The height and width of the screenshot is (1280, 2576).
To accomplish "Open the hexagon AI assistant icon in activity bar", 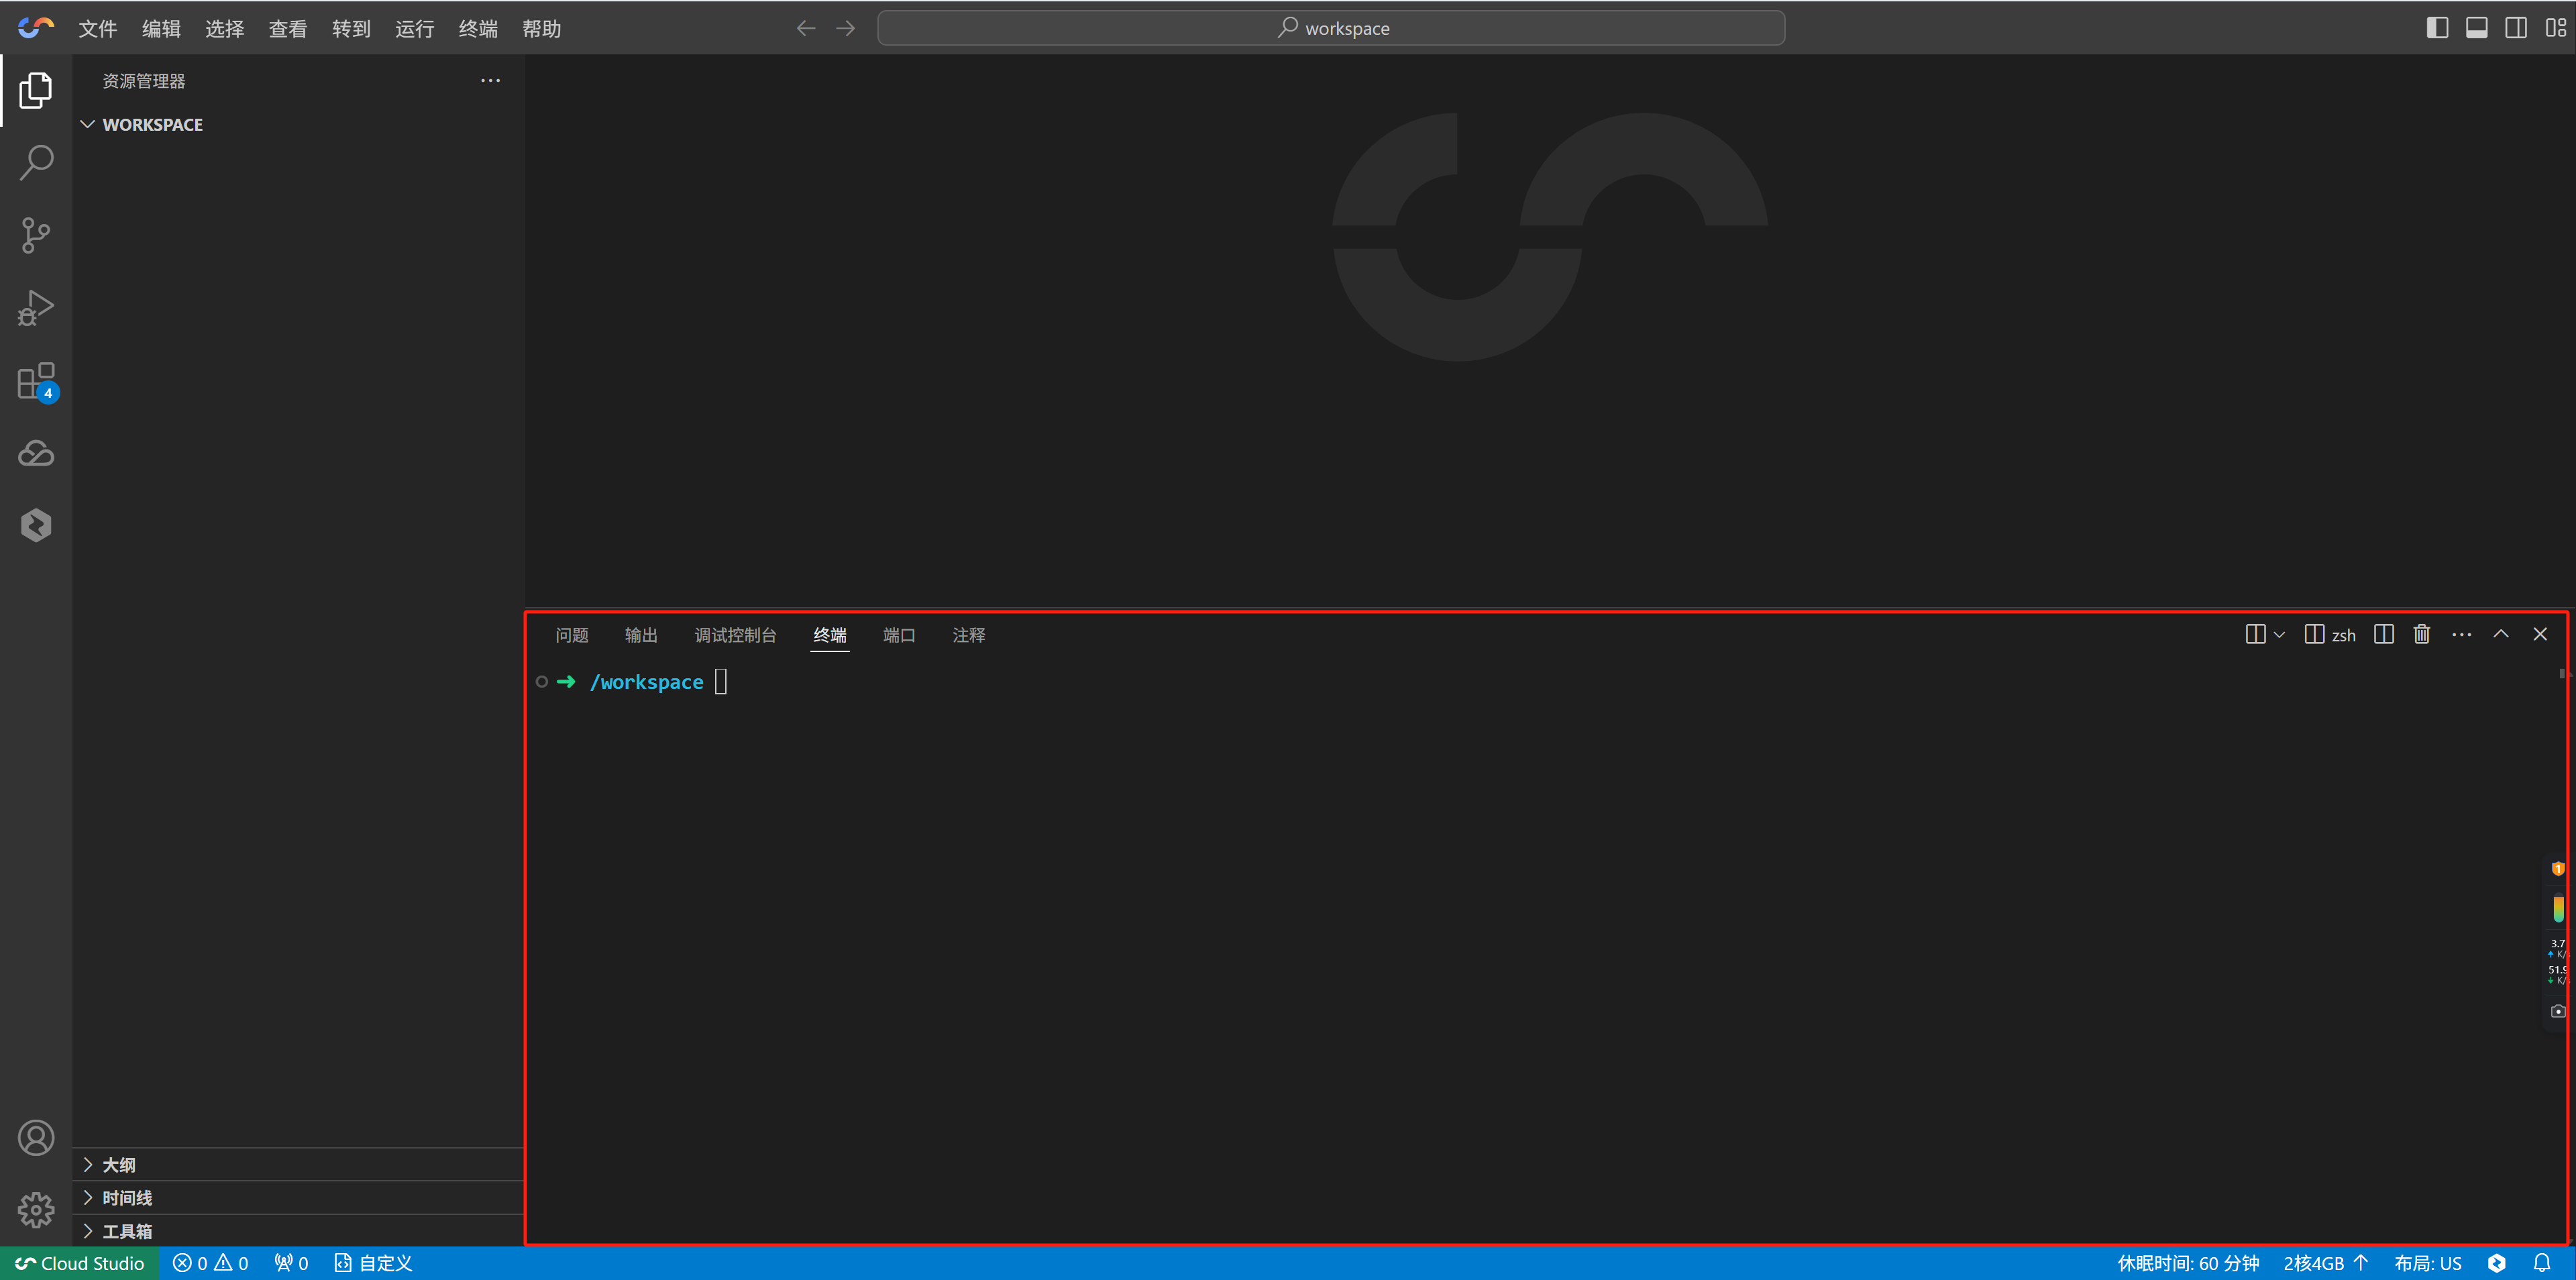I will [x=36, y=525].
